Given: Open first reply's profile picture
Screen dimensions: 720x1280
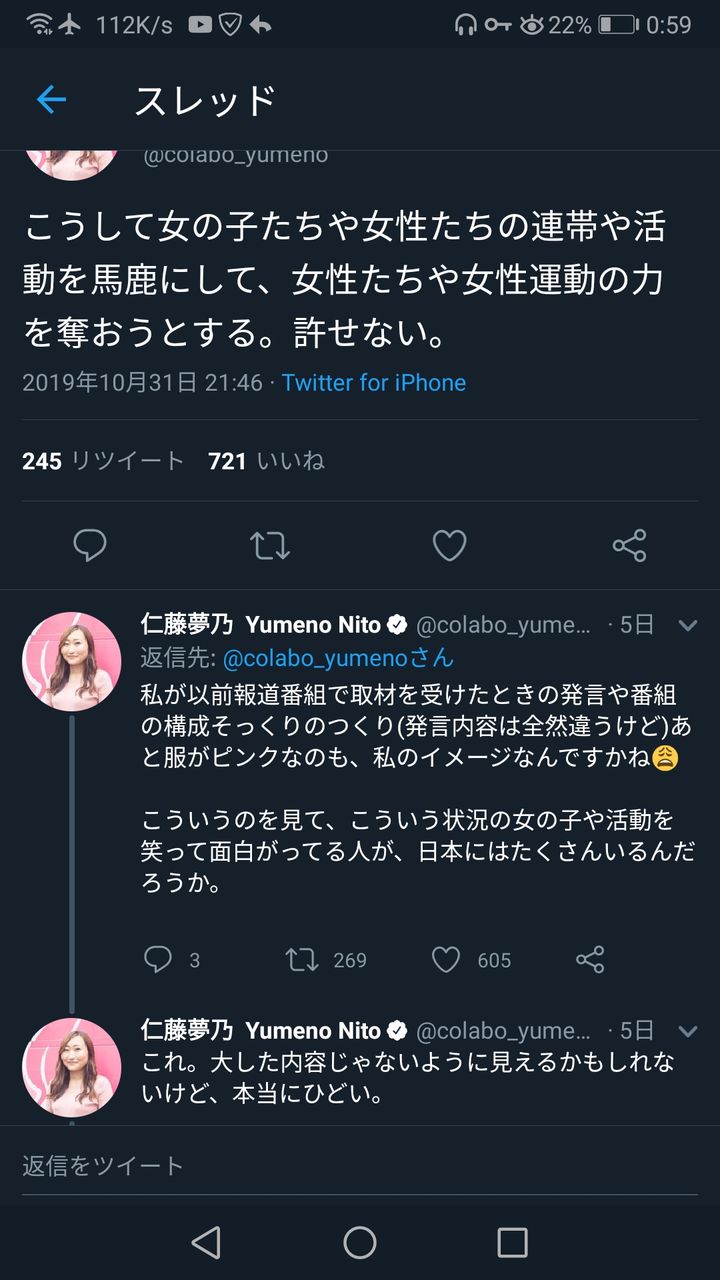Looking at the screenshot, I should tap(72, 662).
